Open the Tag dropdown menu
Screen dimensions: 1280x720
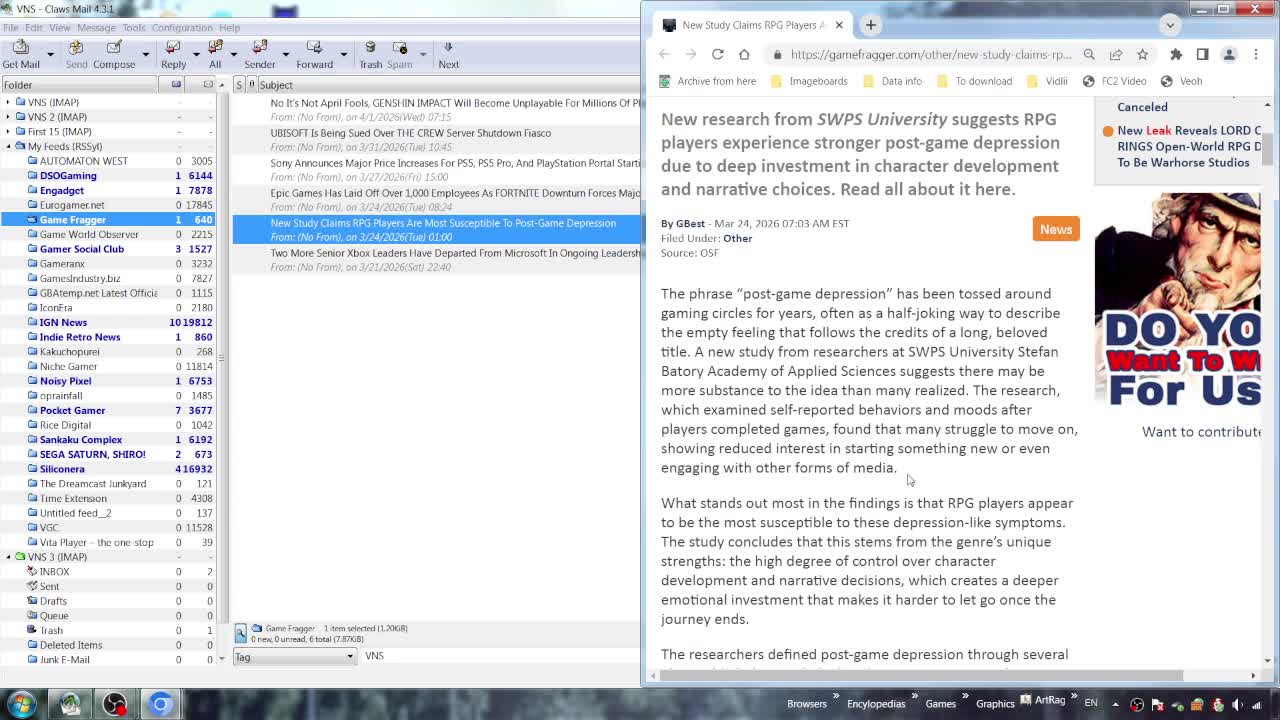295,657
